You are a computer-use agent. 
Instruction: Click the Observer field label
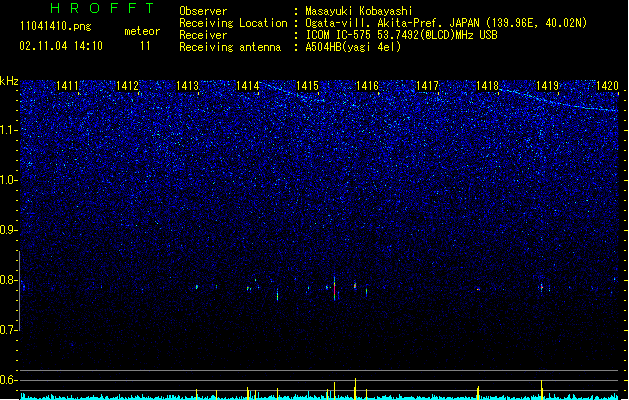click(x=203, y=11)
